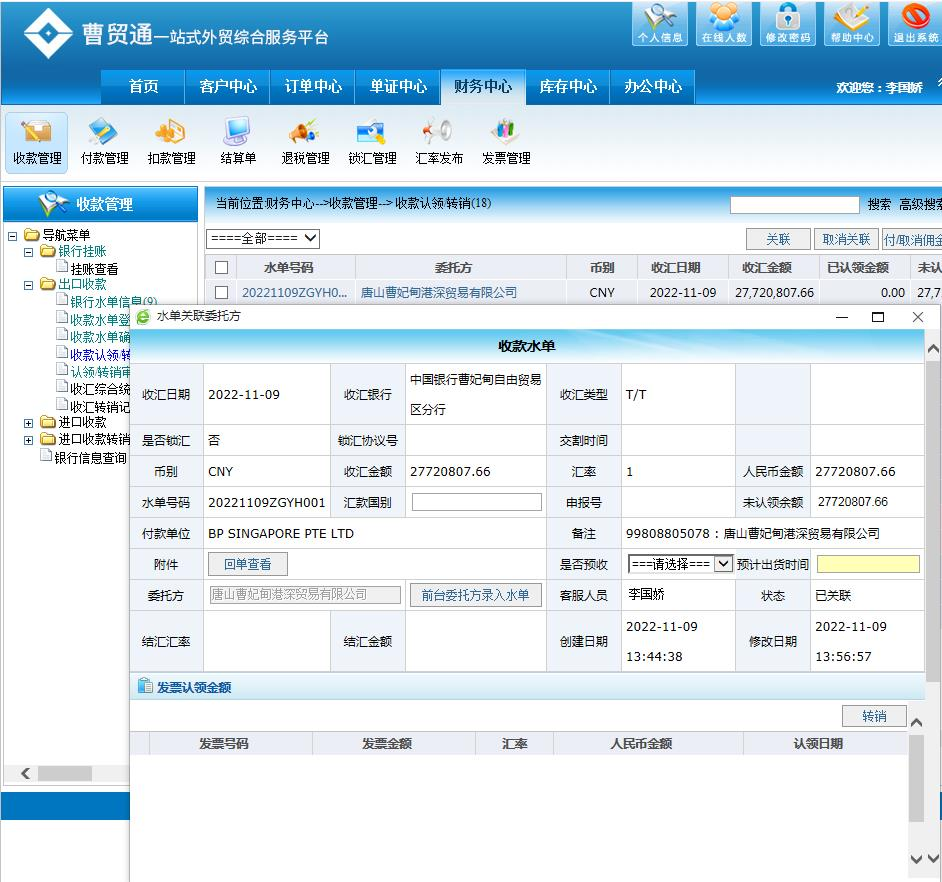Select the 付款管理 toolbar icon
Screen dimensions: 942x882
pyautogui.click(x=105, y=142)
